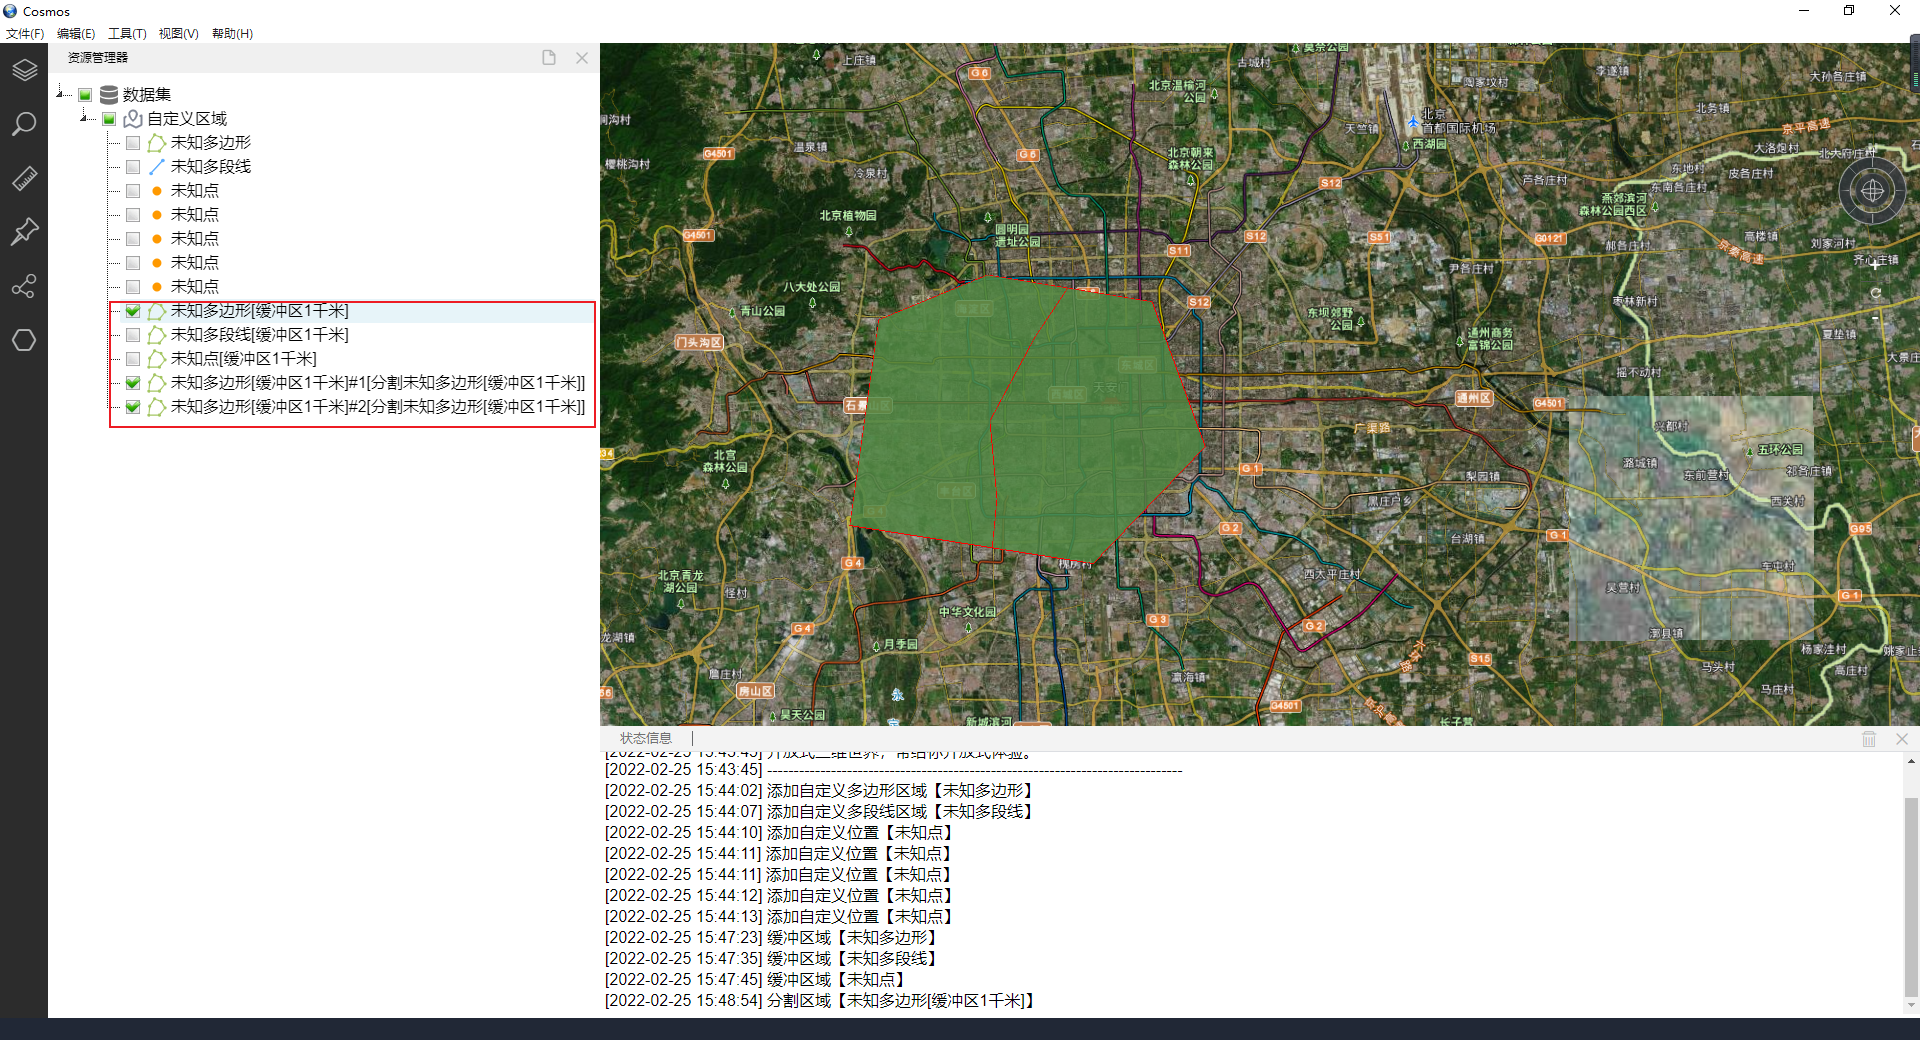Click the map navigation compass control

1872,191
